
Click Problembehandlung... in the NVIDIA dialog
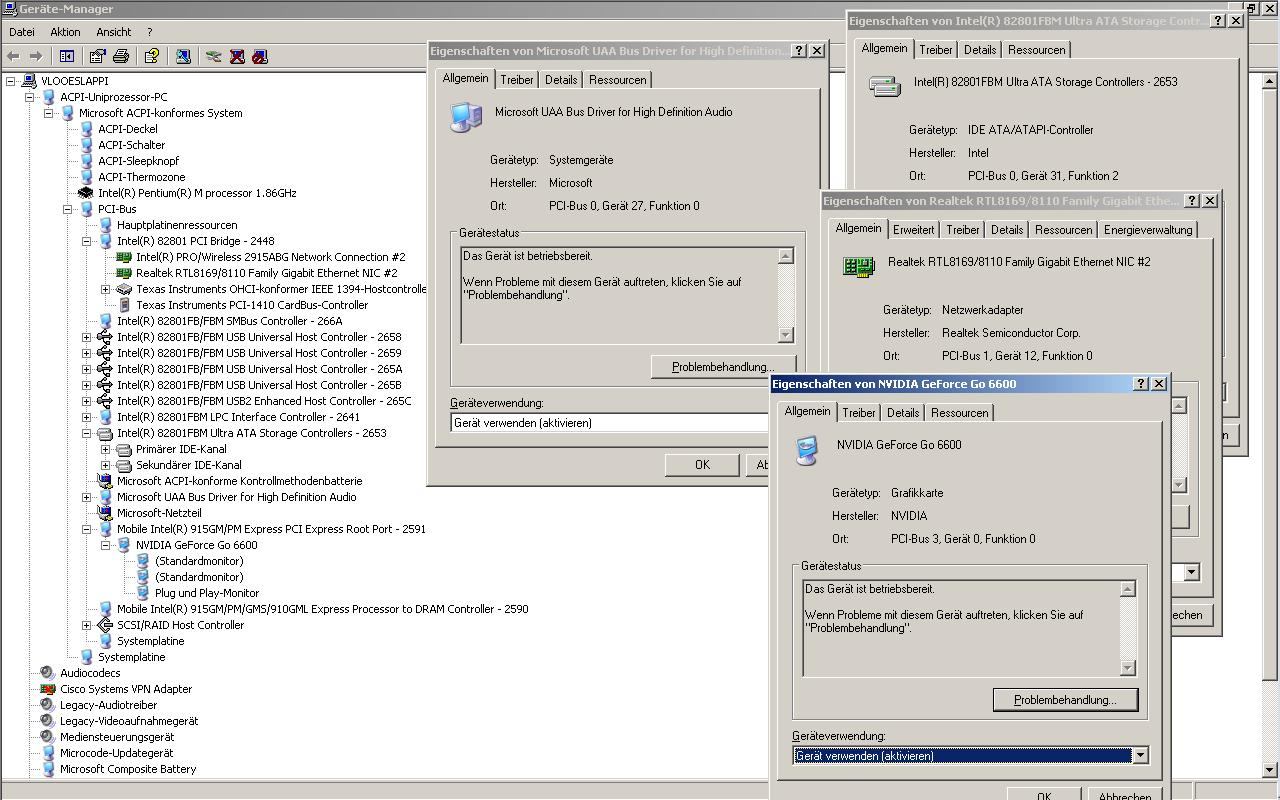1065,700
